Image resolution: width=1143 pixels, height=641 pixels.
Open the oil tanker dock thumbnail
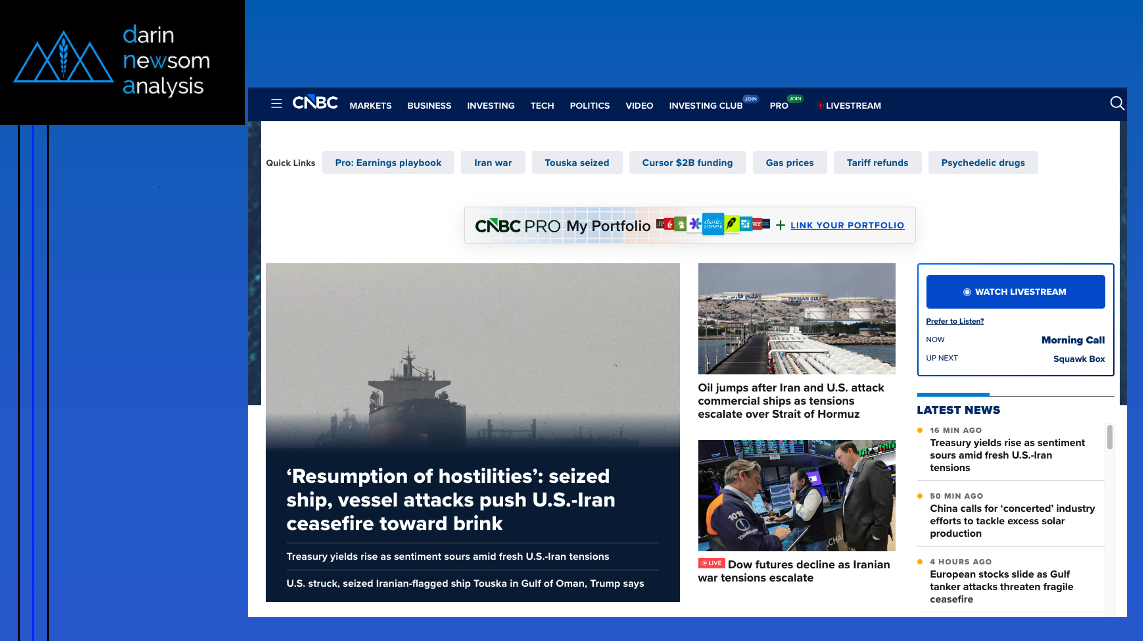[796, 318]
